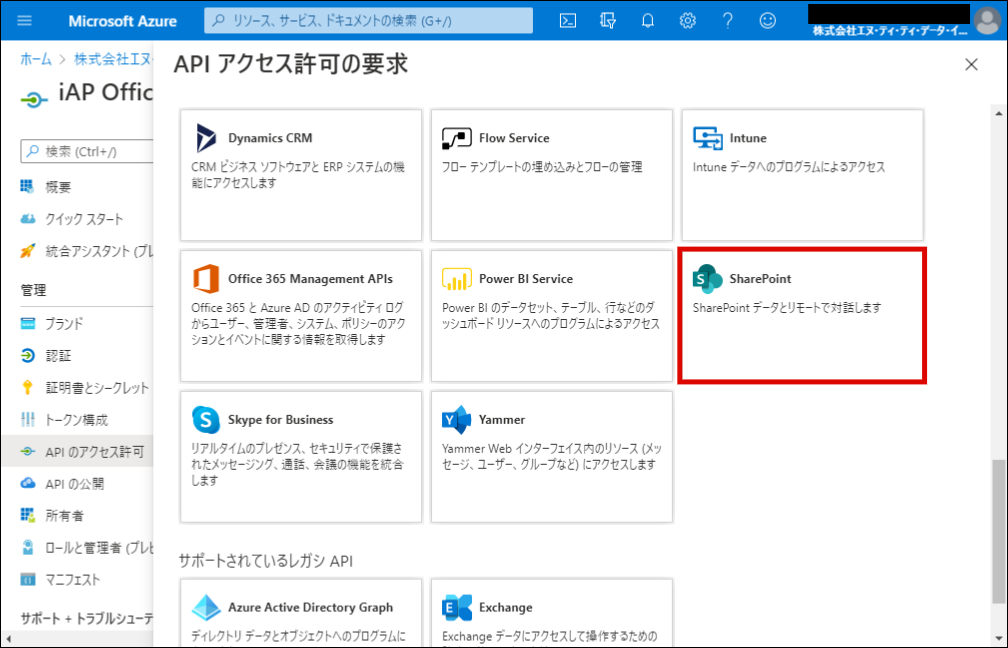Click the Dynamics CRM icon
The image size is (1008, 648).
(206, 138)
